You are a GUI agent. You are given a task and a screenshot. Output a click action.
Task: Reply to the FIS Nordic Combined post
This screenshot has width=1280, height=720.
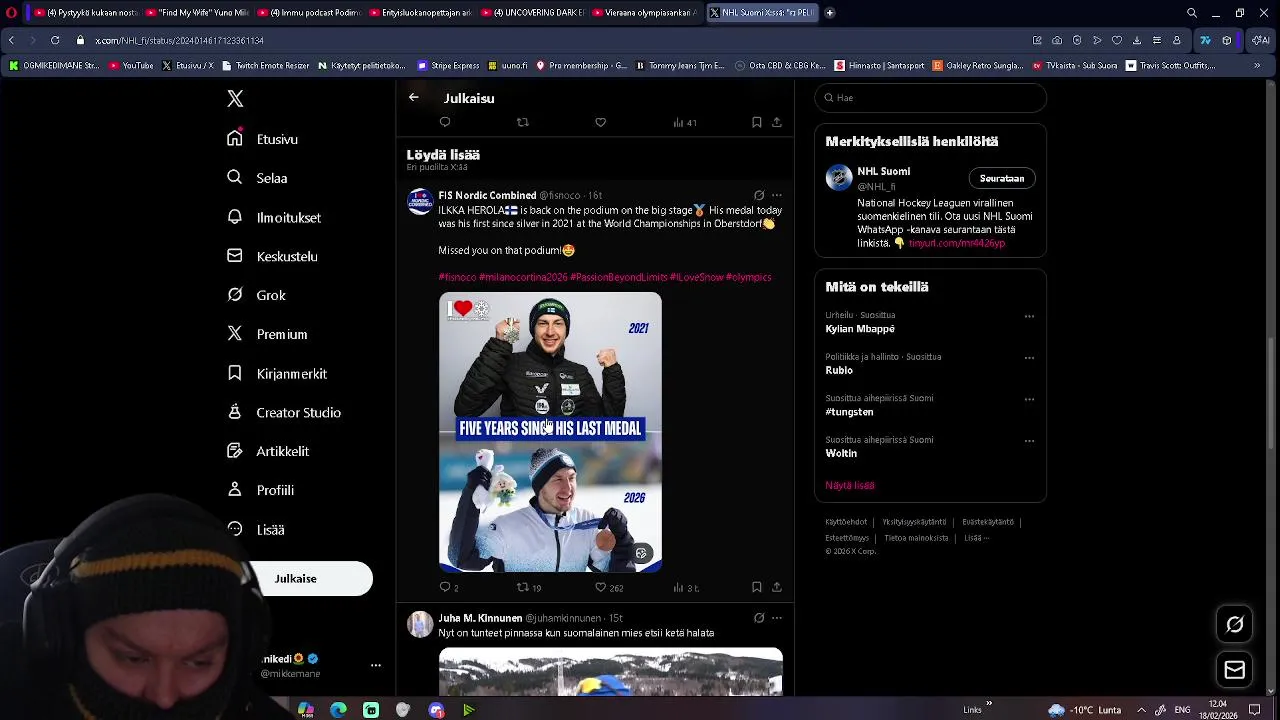click(x=449, y=588)
